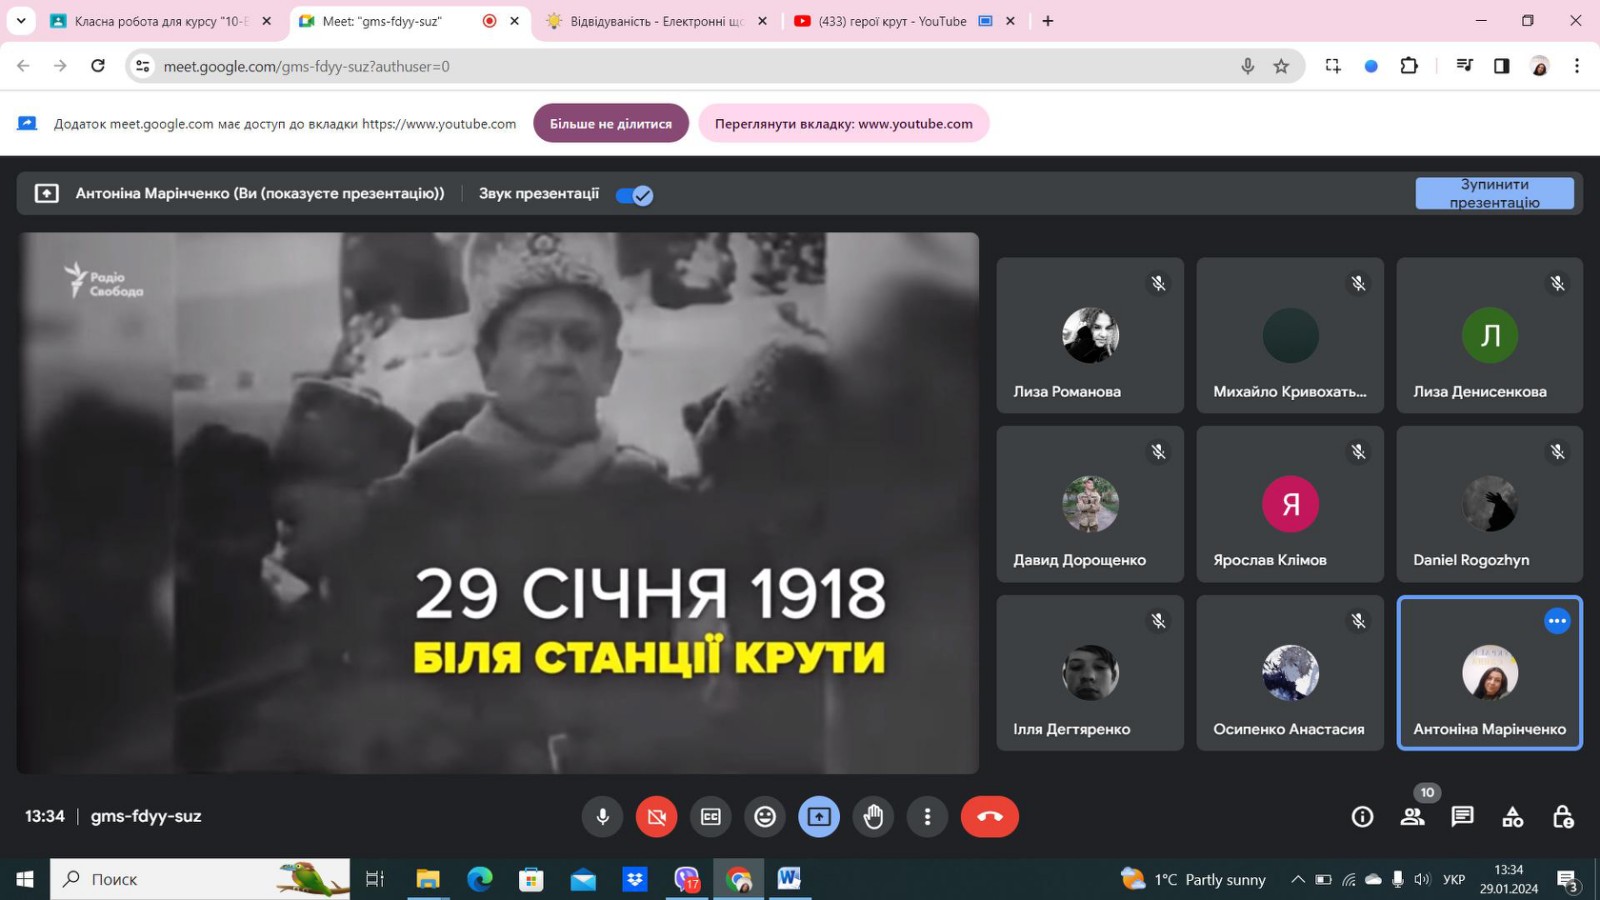Click the Stop presentation button

pyautogui.click(x=1494, y=193)
